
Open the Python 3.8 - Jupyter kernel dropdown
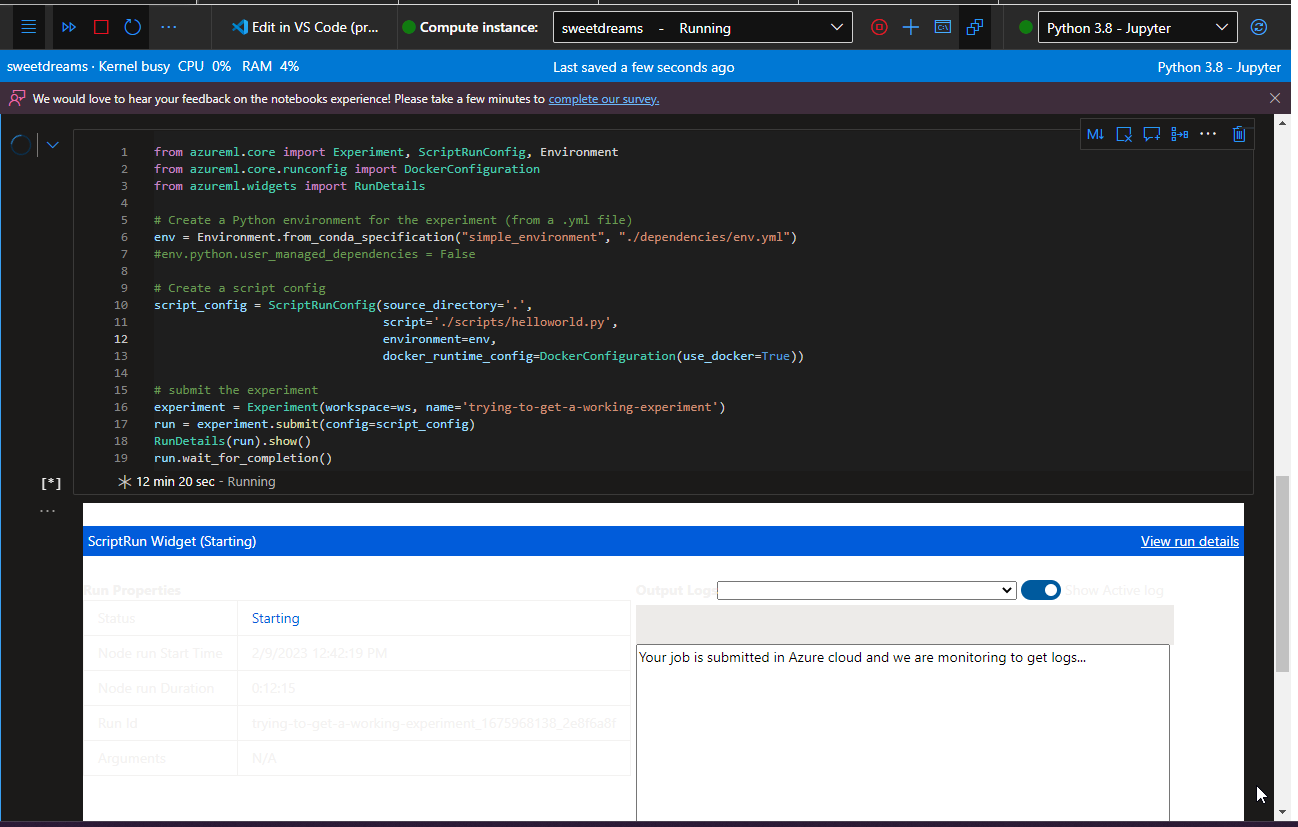coord(1137,27)
